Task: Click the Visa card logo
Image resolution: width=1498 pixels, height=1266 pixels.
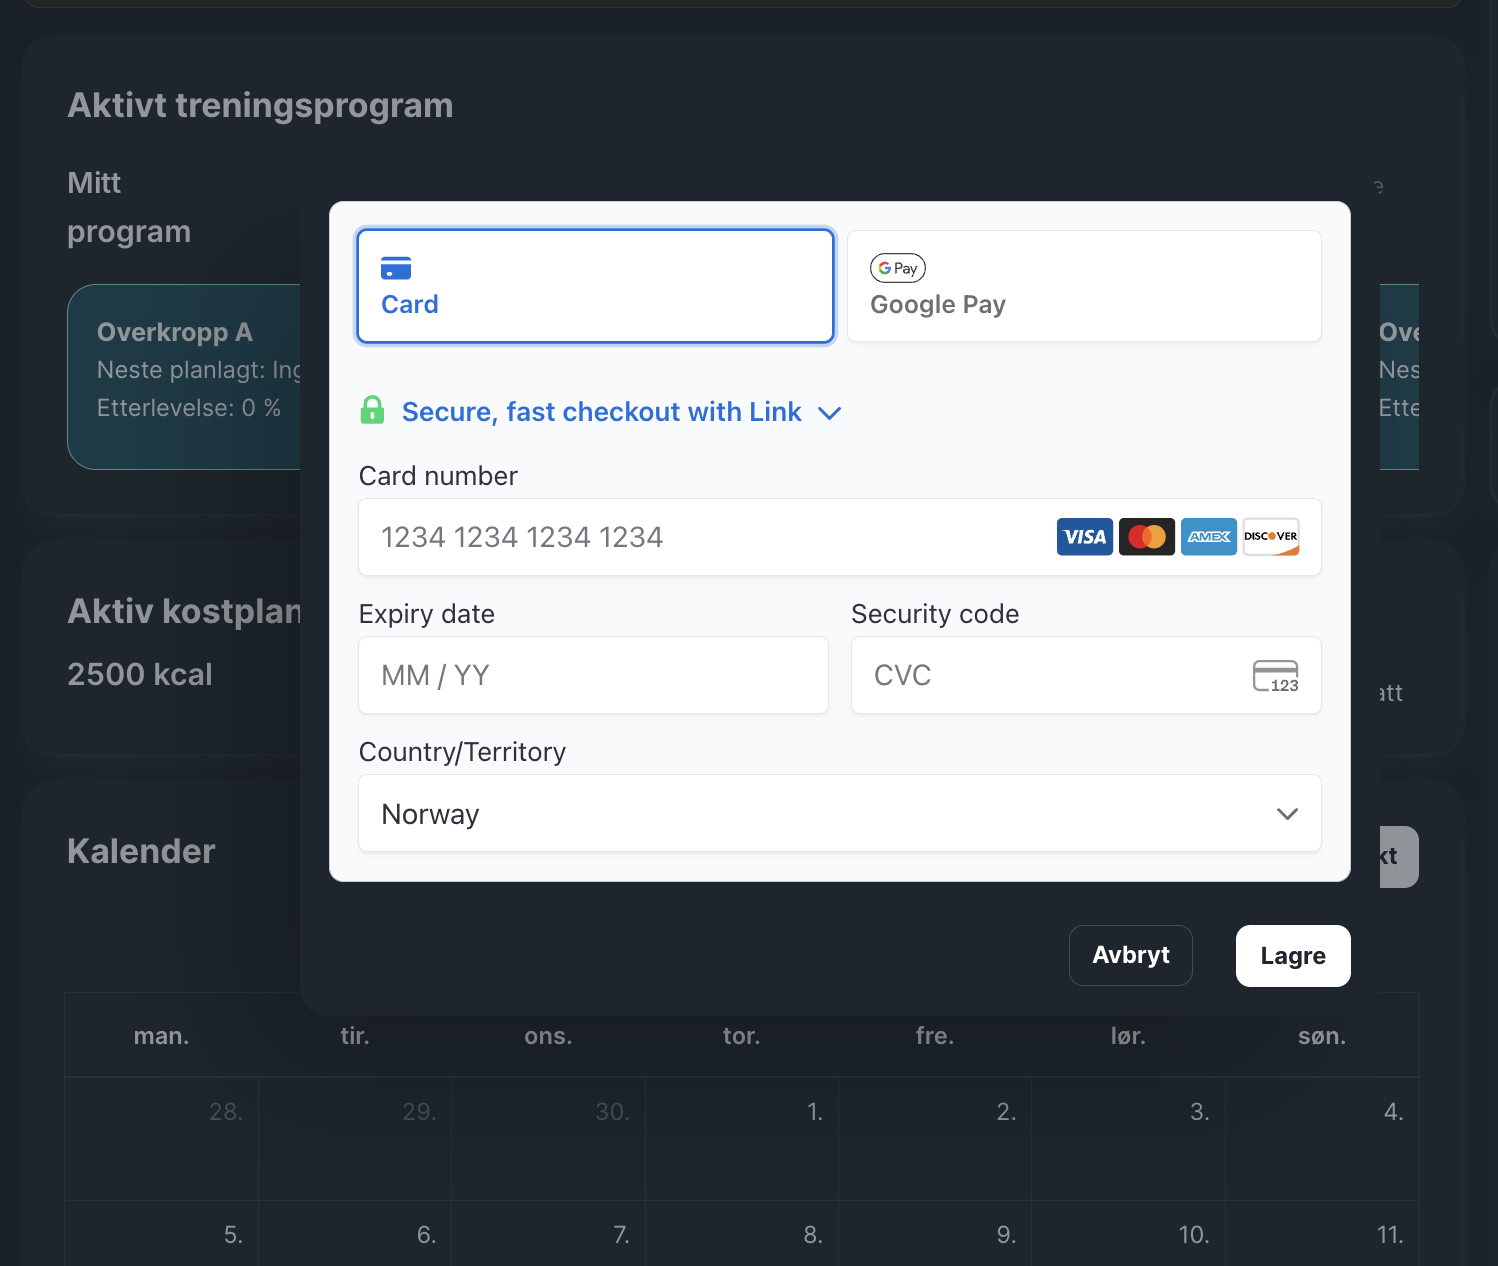Action: click(x=1085, y=537)
